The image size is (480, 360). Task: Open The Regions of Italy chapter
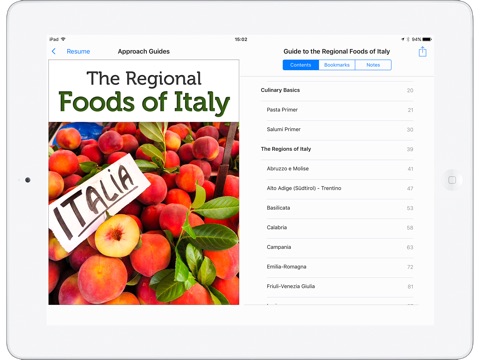click(x=337, y=149)
